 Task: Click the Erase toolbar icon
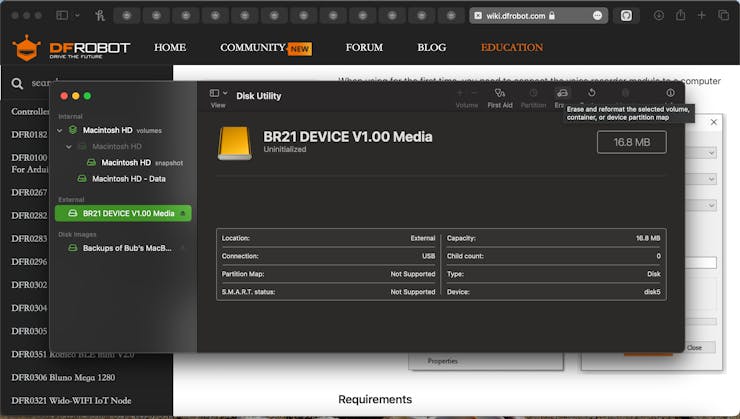click(562, 93)
